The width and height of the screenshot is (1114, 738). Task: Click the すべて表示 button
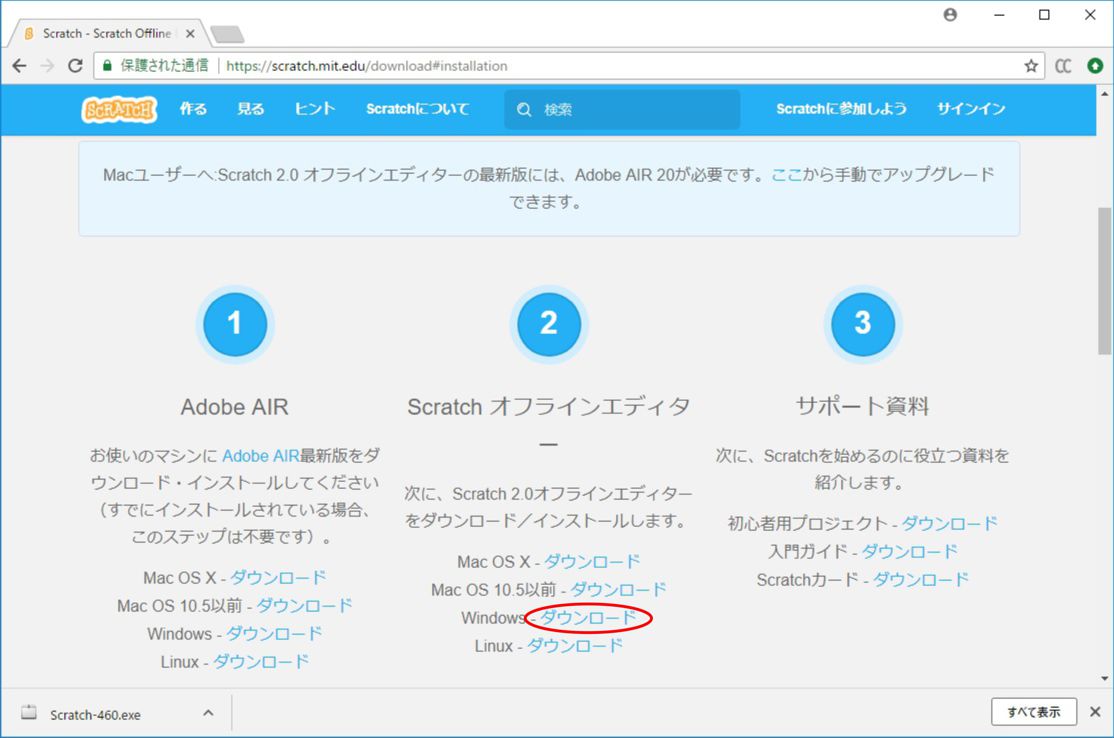pyautogui.click(x=1034, y=712)
